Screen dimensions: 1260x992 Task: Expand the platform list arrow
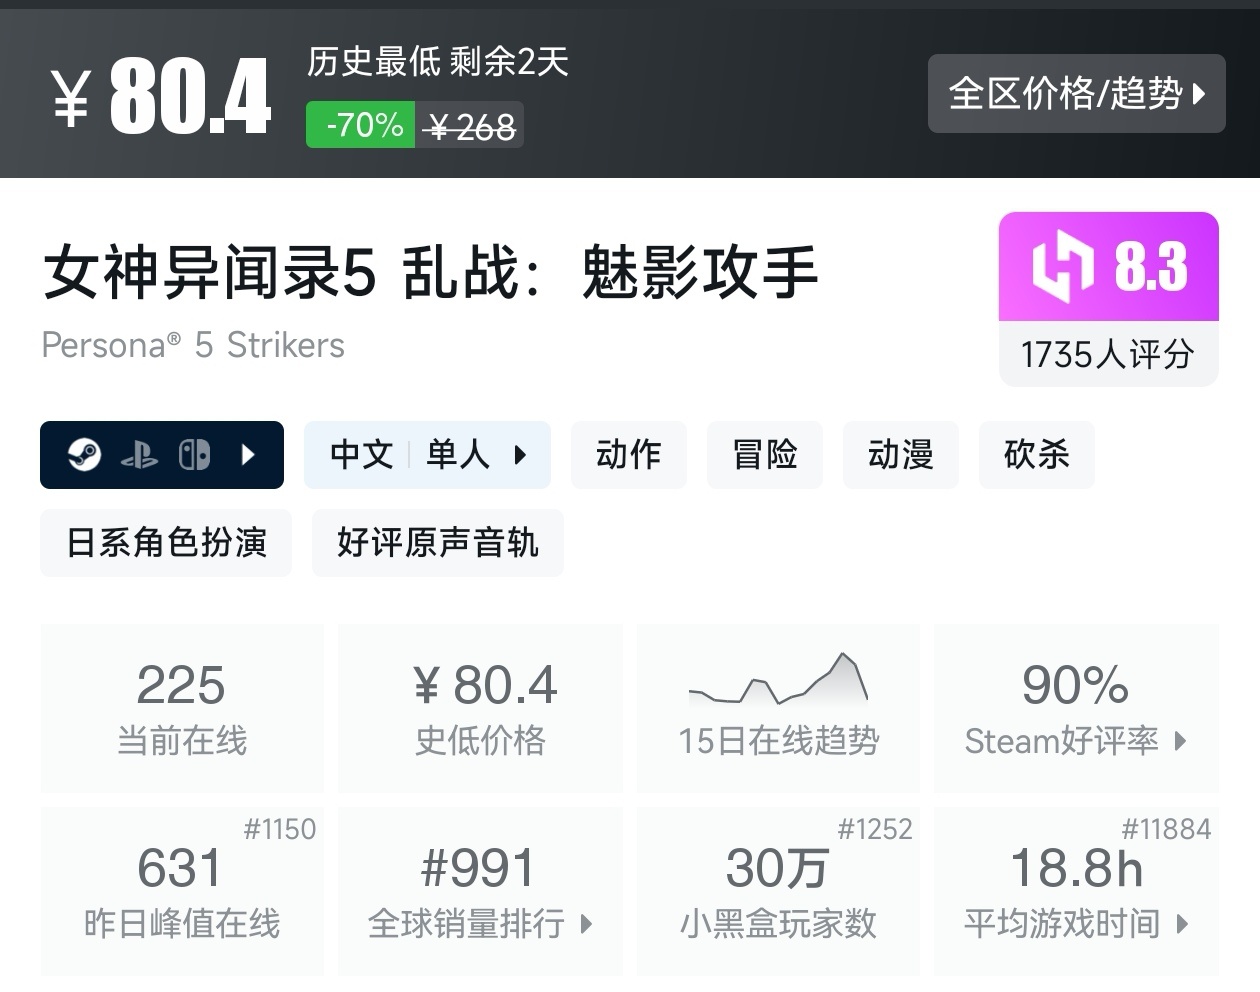pos(249,455)
